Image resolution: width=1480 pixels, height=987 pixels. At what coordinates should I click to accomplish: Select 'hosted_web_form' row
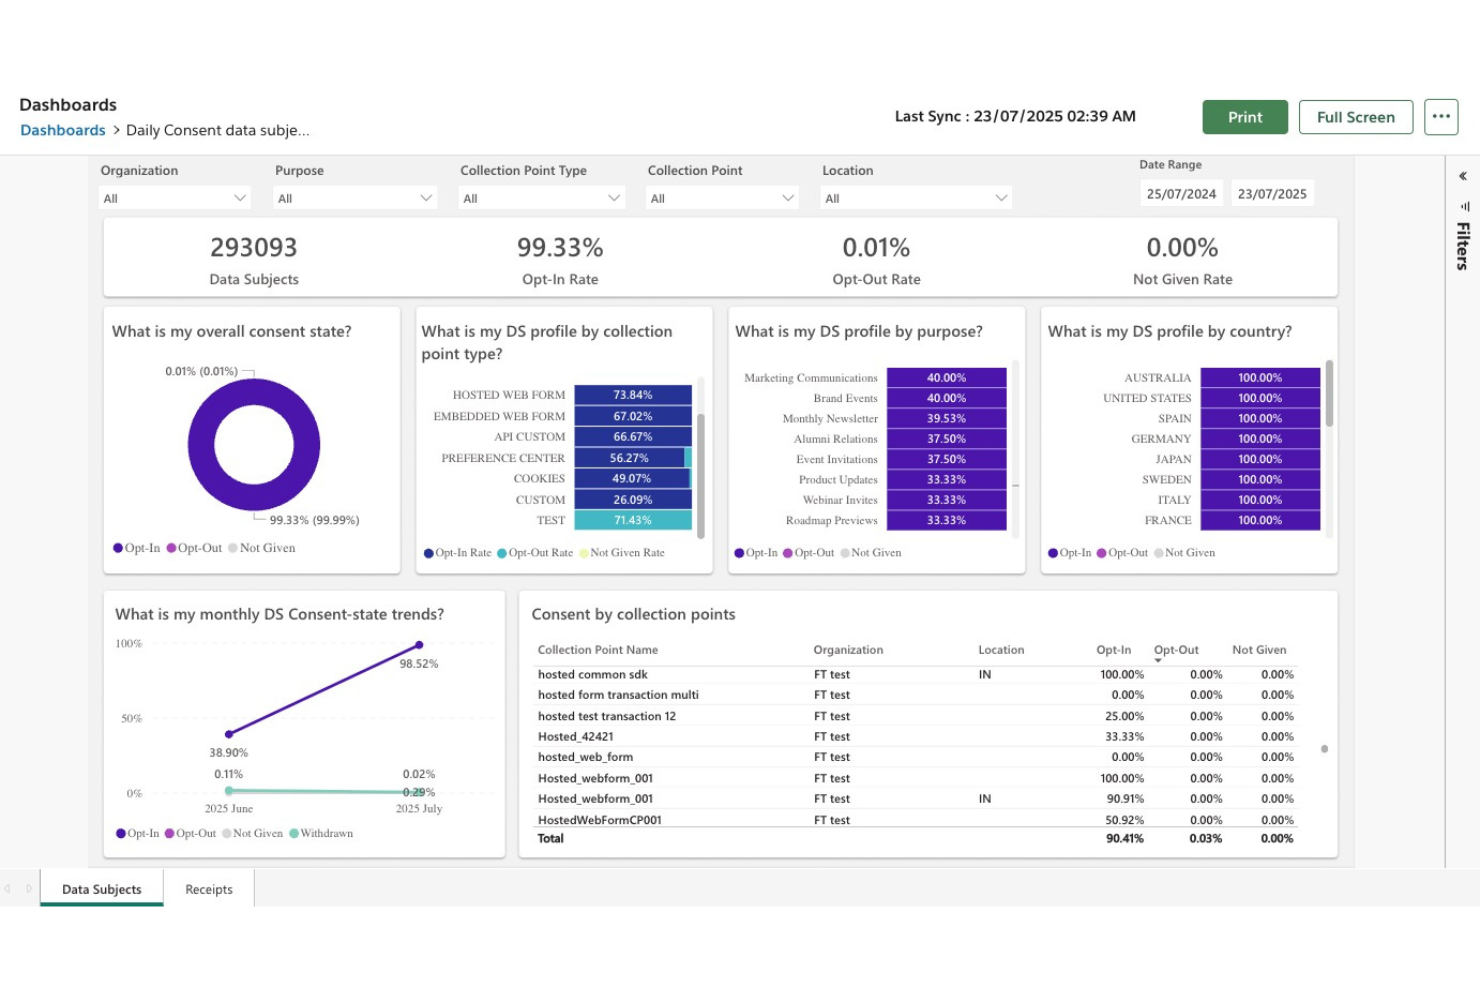click(x=916, y=757)
